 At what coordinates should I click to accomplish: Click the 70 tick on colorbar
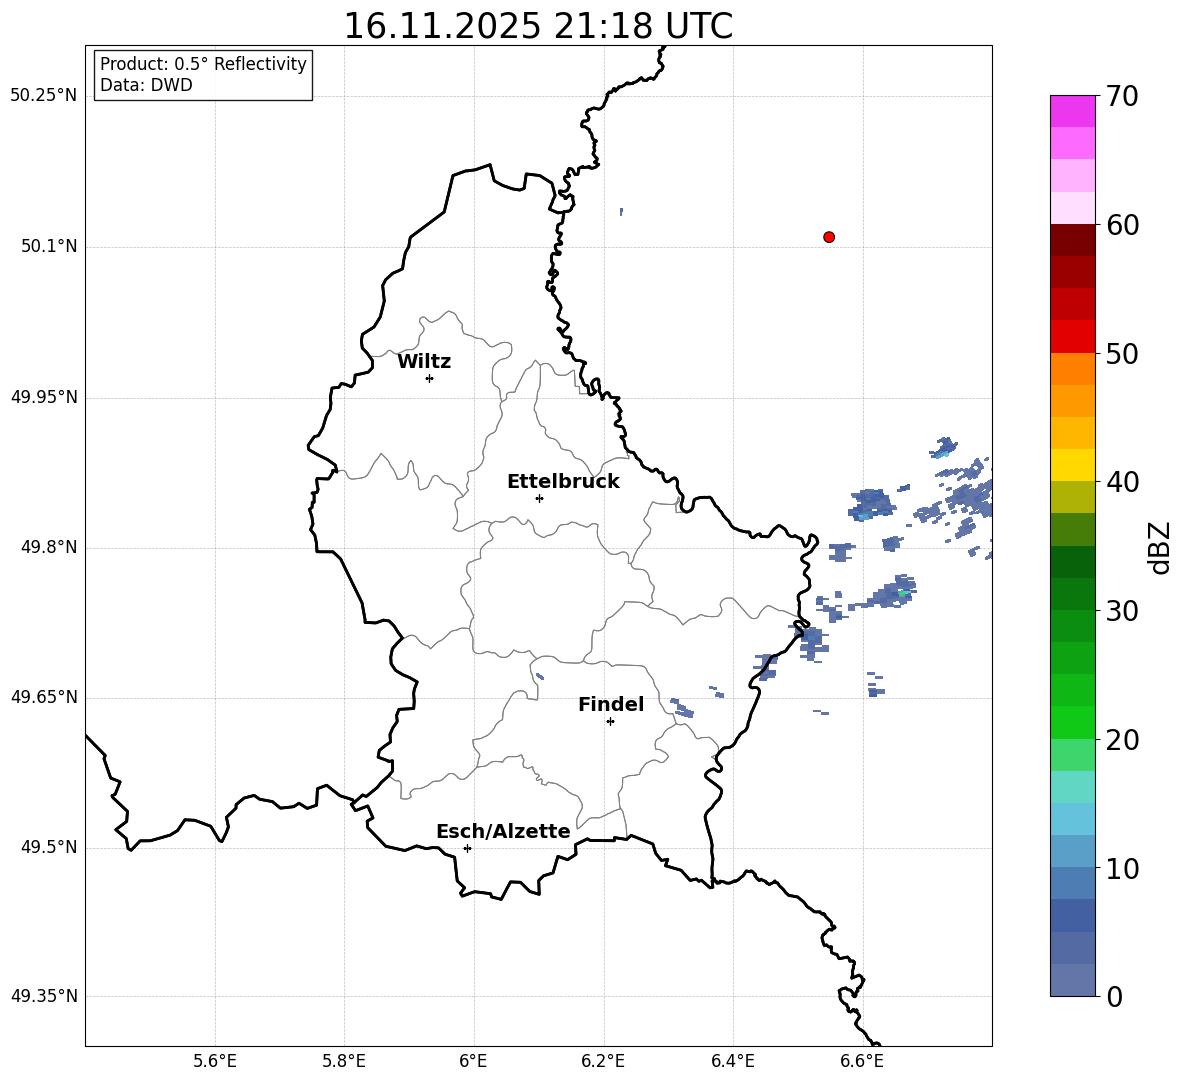1122,97
